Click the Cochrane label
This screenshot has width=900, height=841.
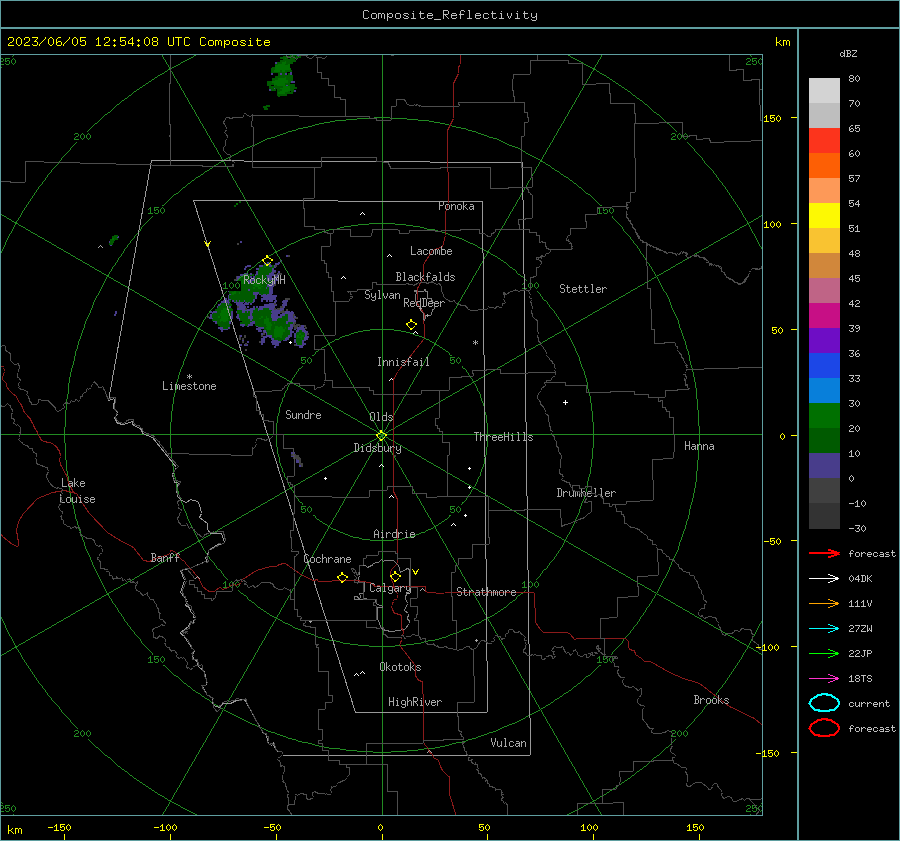point(327,559)
